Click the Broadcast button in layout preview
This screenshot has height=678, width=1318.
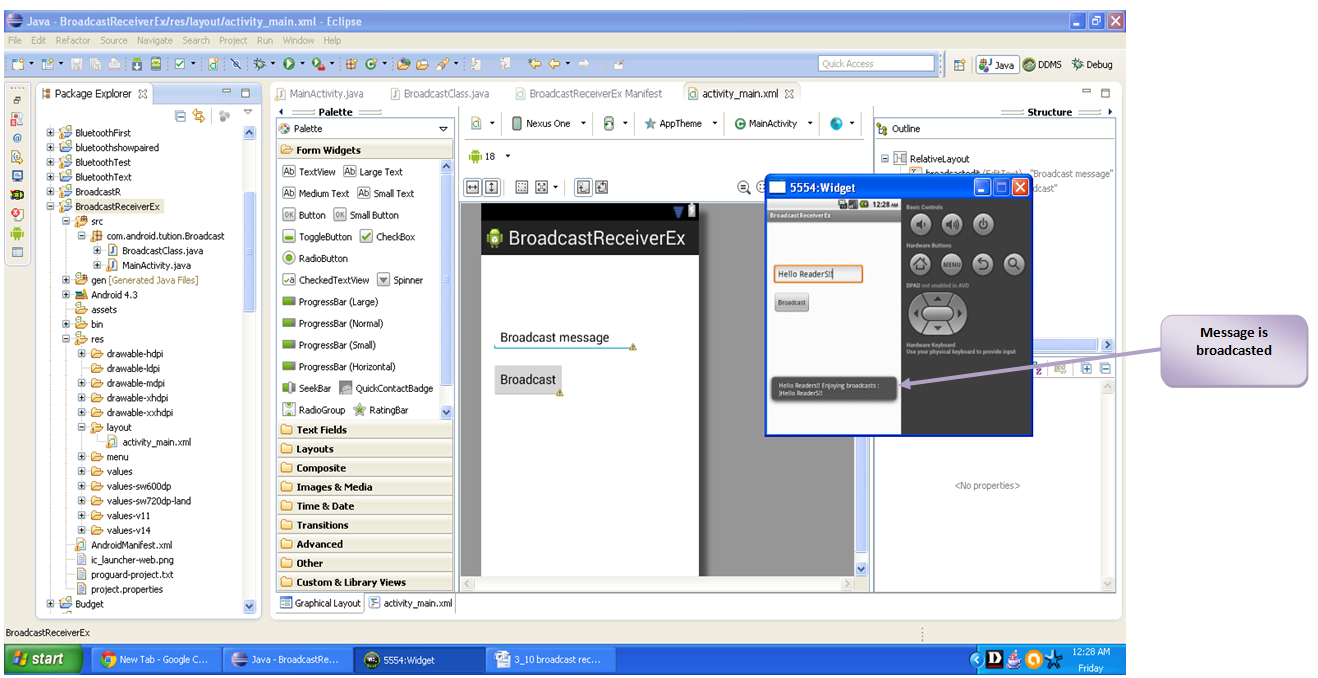click(528, 380)
